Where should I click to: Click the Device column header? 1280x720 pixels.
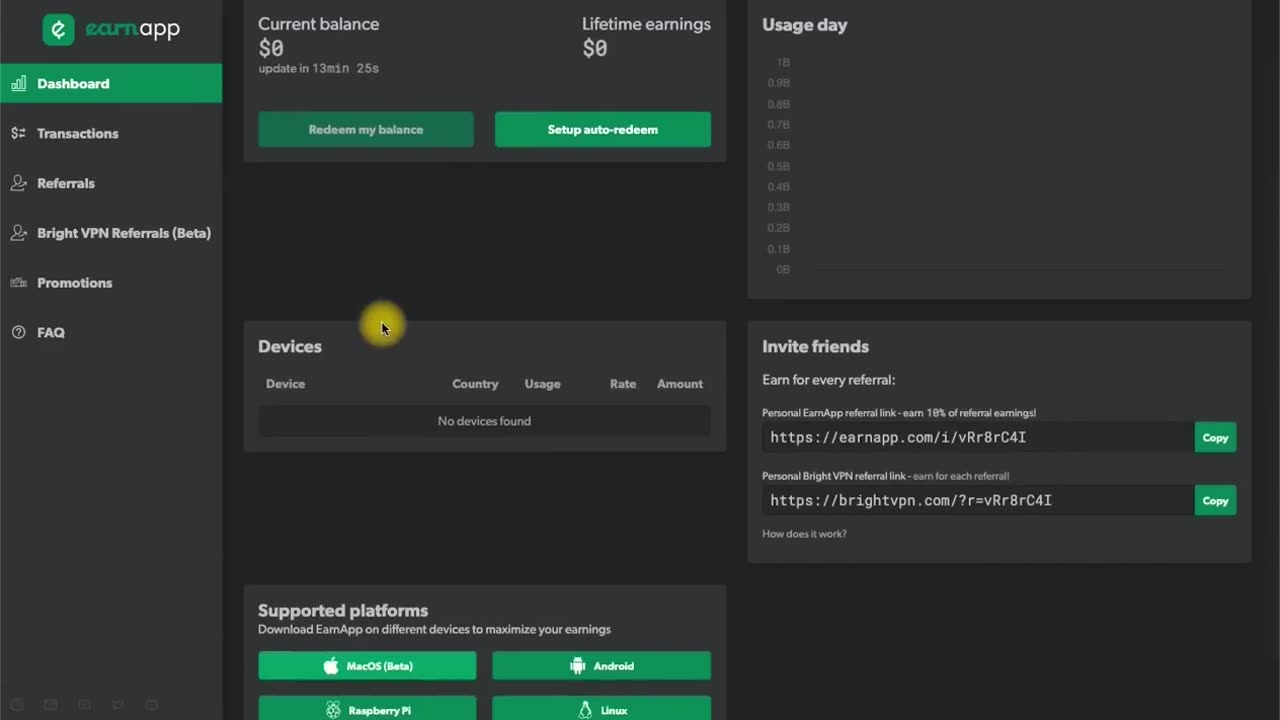285,384
